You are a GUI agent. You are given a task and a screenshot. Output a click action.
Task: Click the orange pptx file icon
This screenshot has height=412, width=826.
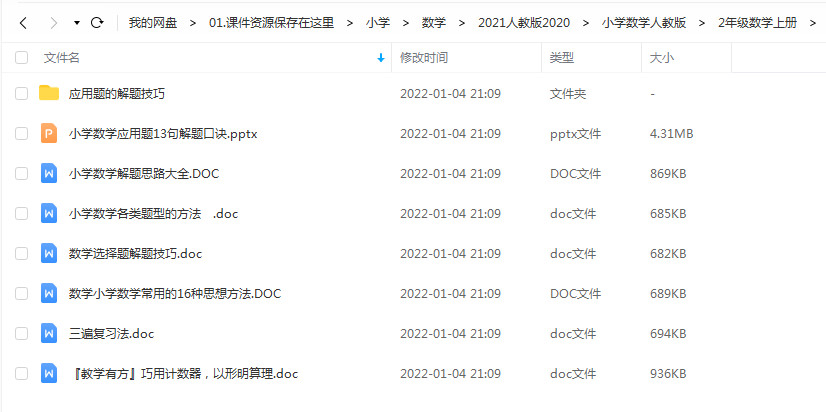(x=49, y=134)
